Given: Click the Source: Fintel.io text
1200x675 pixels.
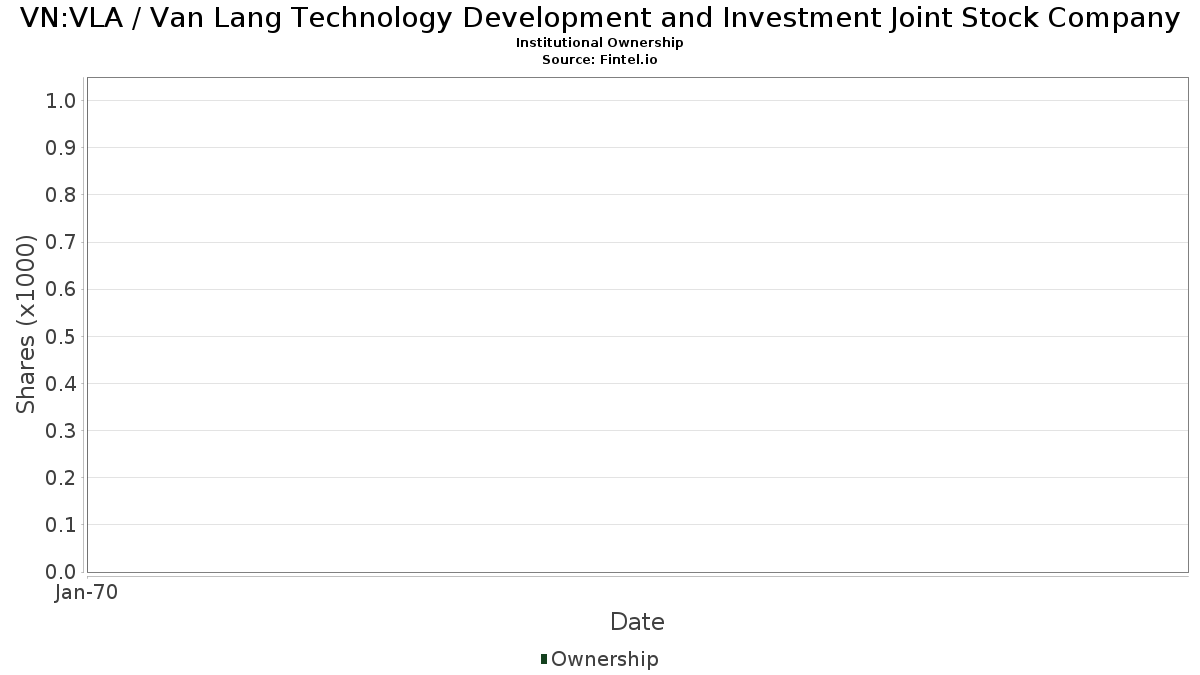Looking at the screenshot, I should 600,60.
